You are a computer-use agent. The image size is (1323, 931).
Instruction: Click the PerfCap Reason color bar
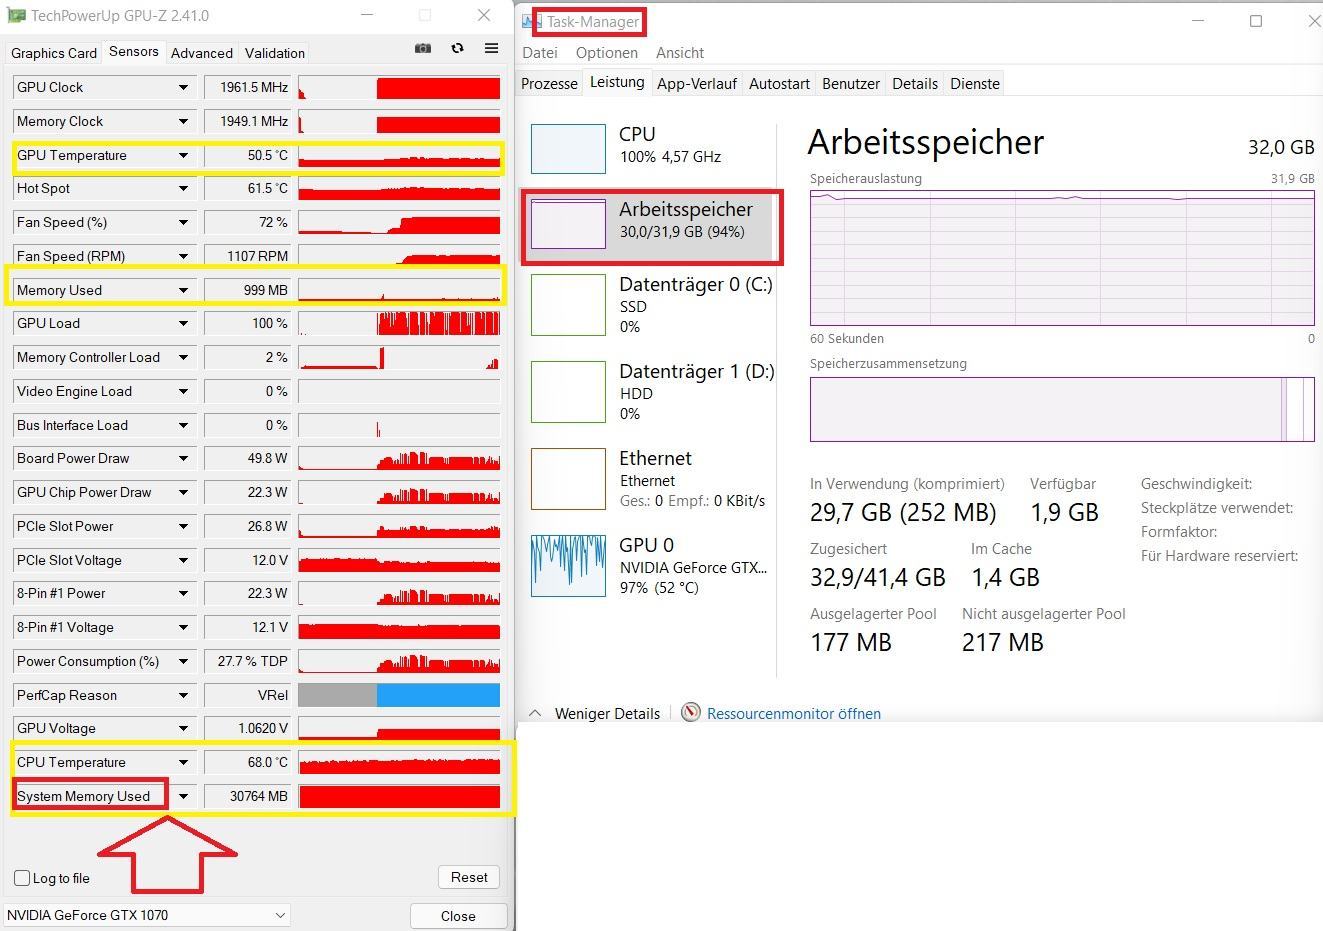pyautogui.click(x=399, y=695)
